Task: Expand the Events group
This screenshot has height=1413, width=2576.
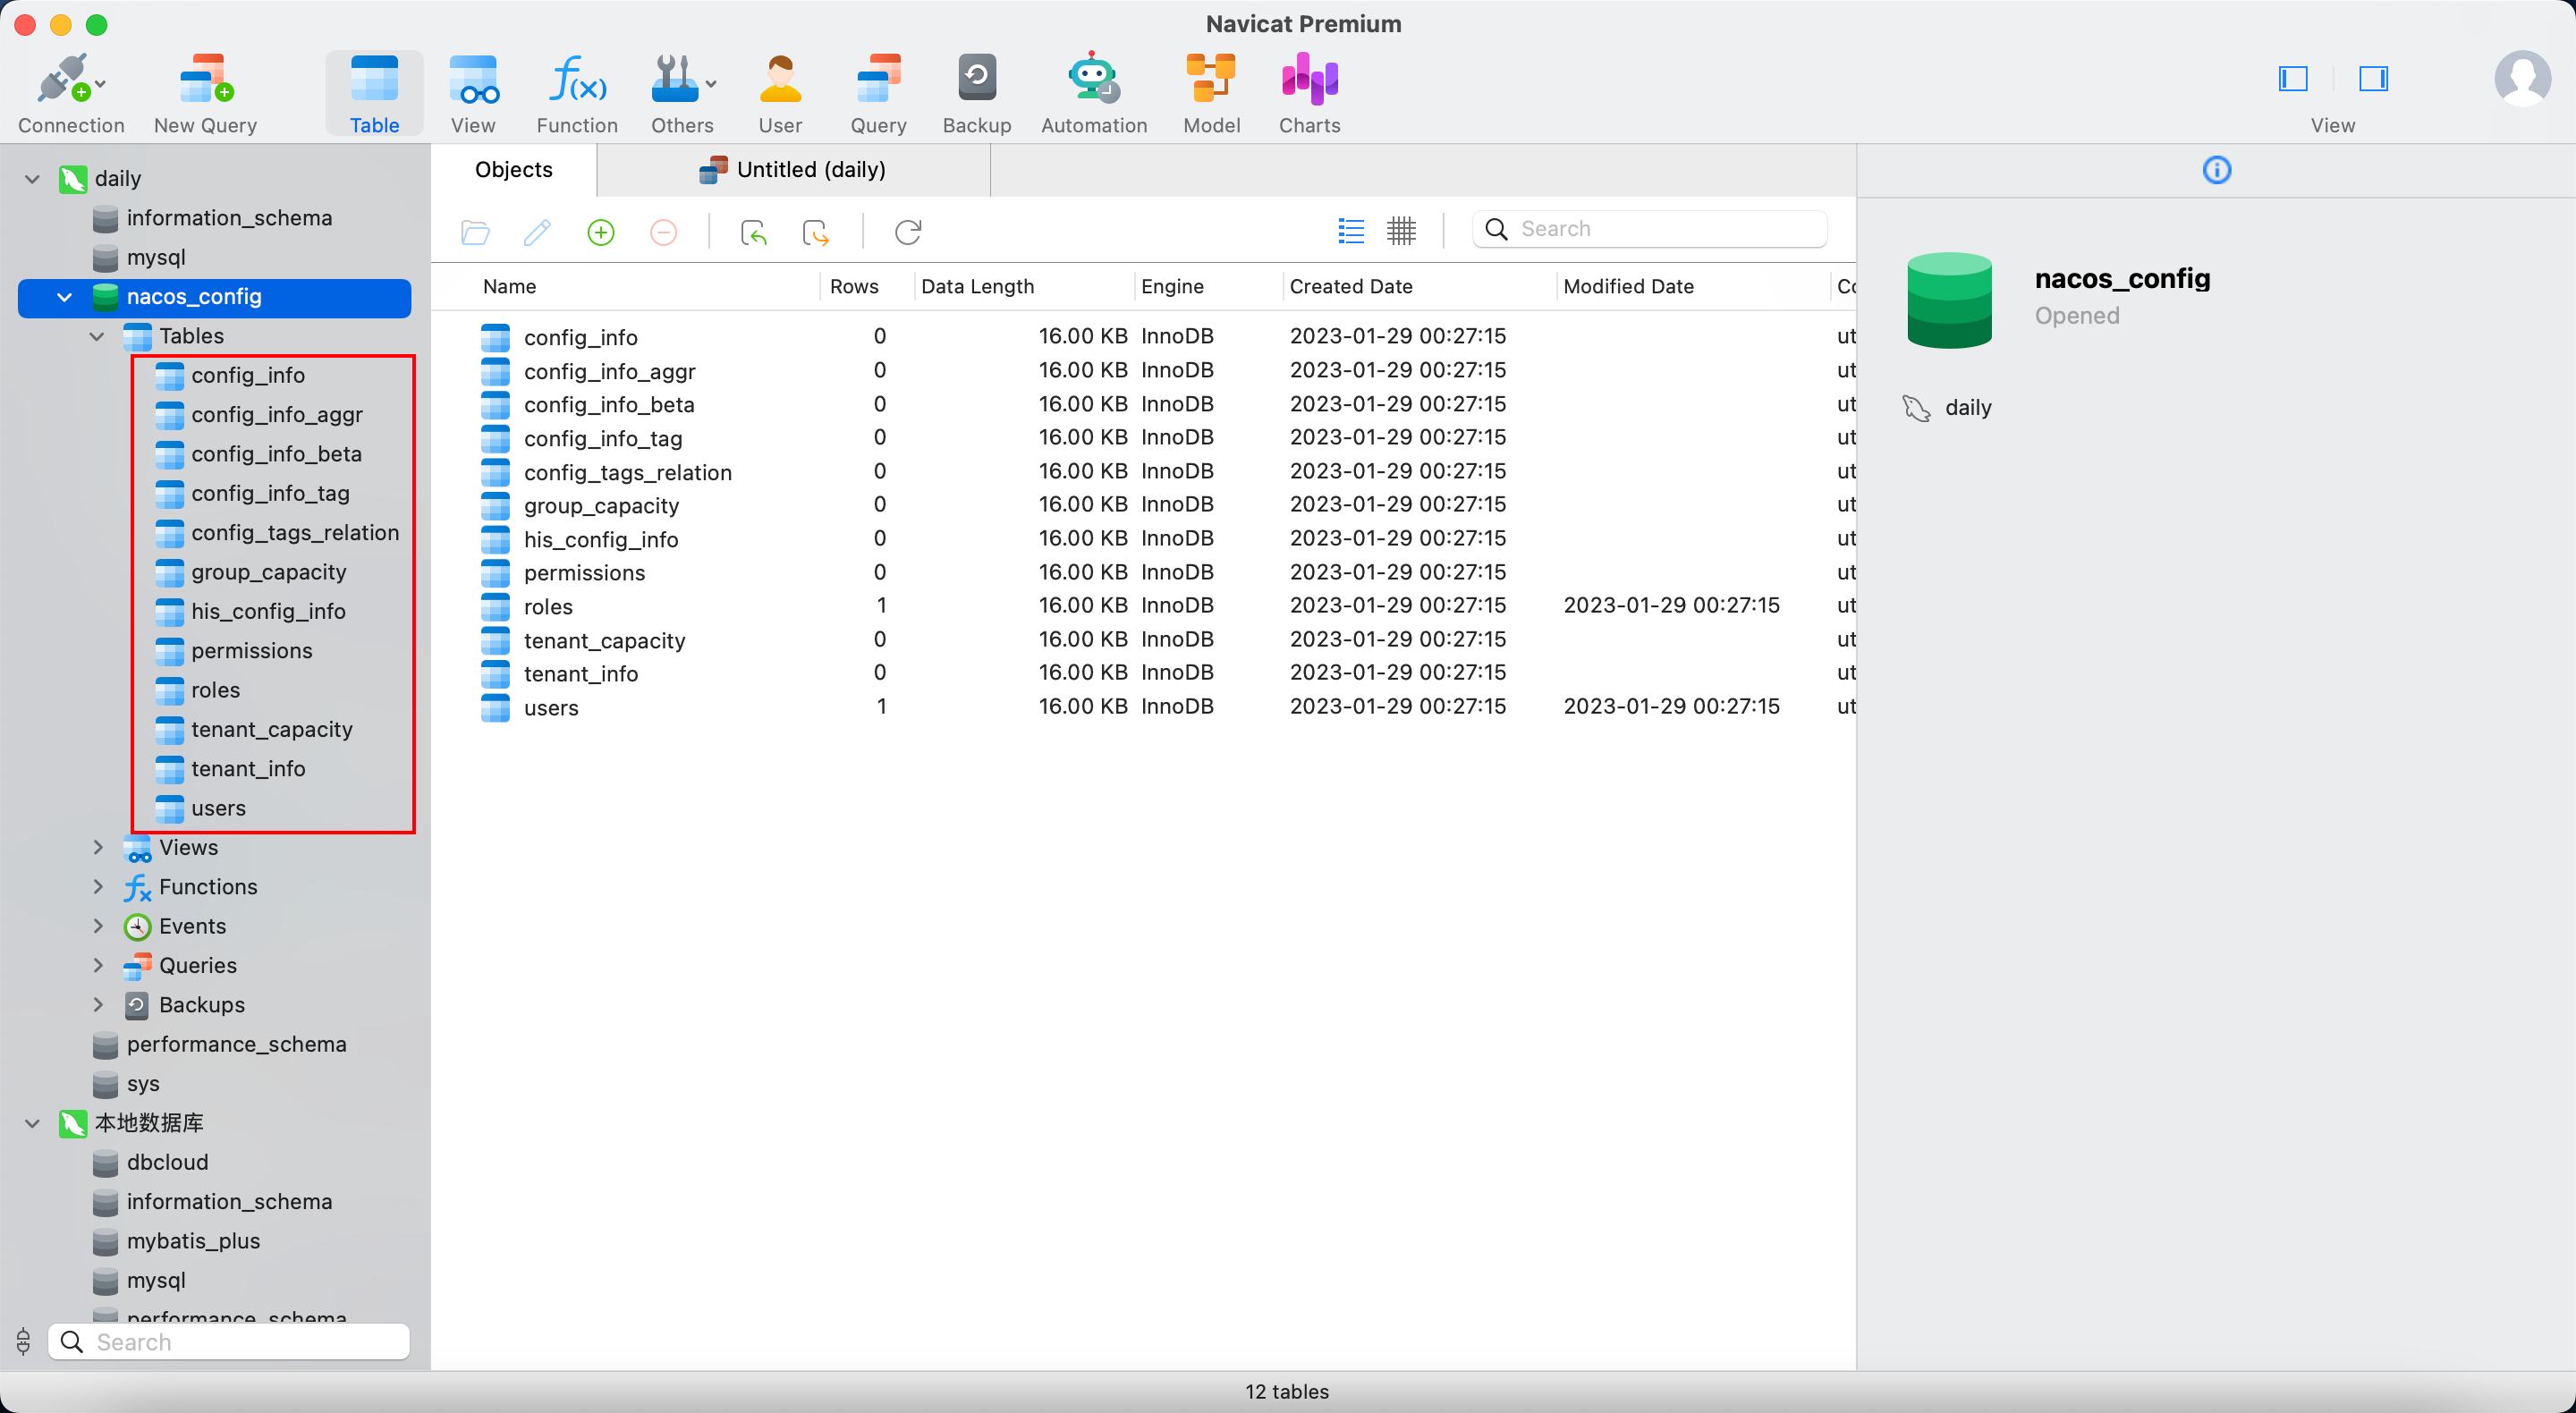Action: point(97,926)
